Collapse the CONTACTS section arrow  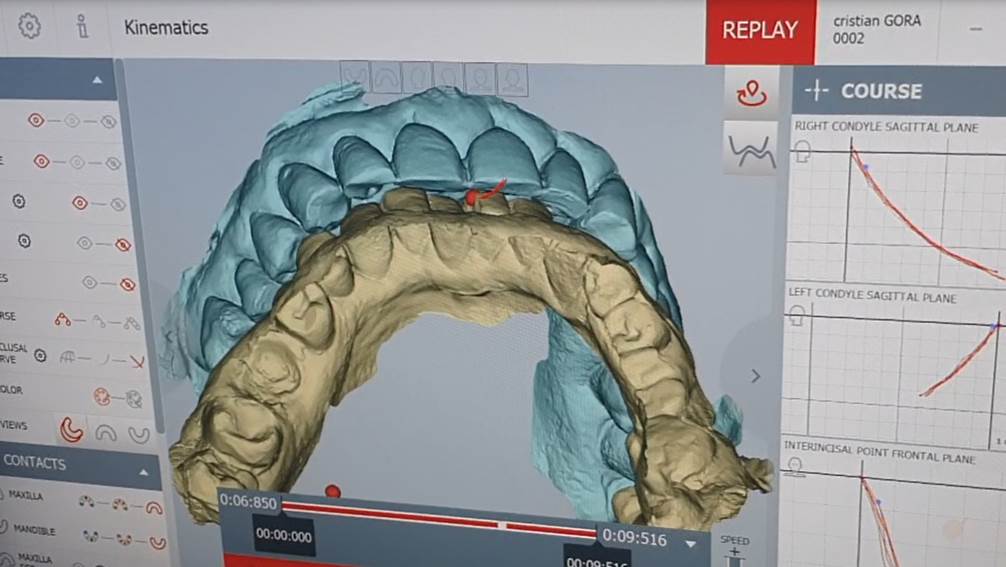(x=144, y=473)
